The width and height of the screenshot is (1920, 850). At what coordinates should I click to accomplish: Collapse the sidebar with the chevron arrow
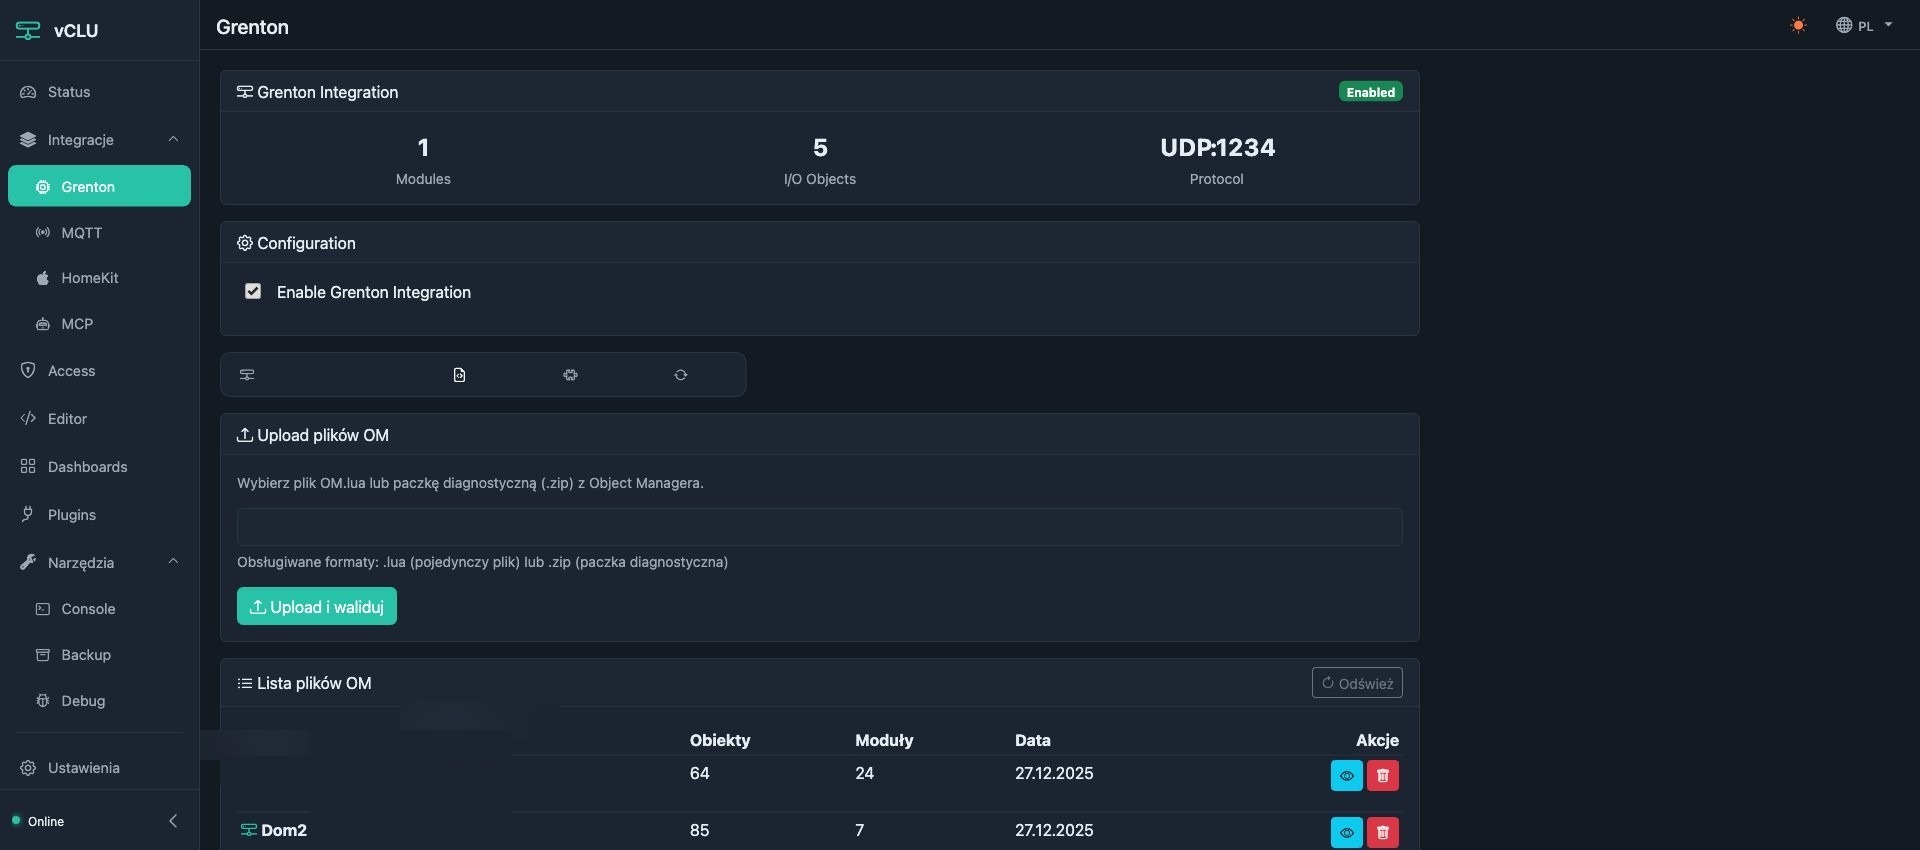tap(173, 821)
